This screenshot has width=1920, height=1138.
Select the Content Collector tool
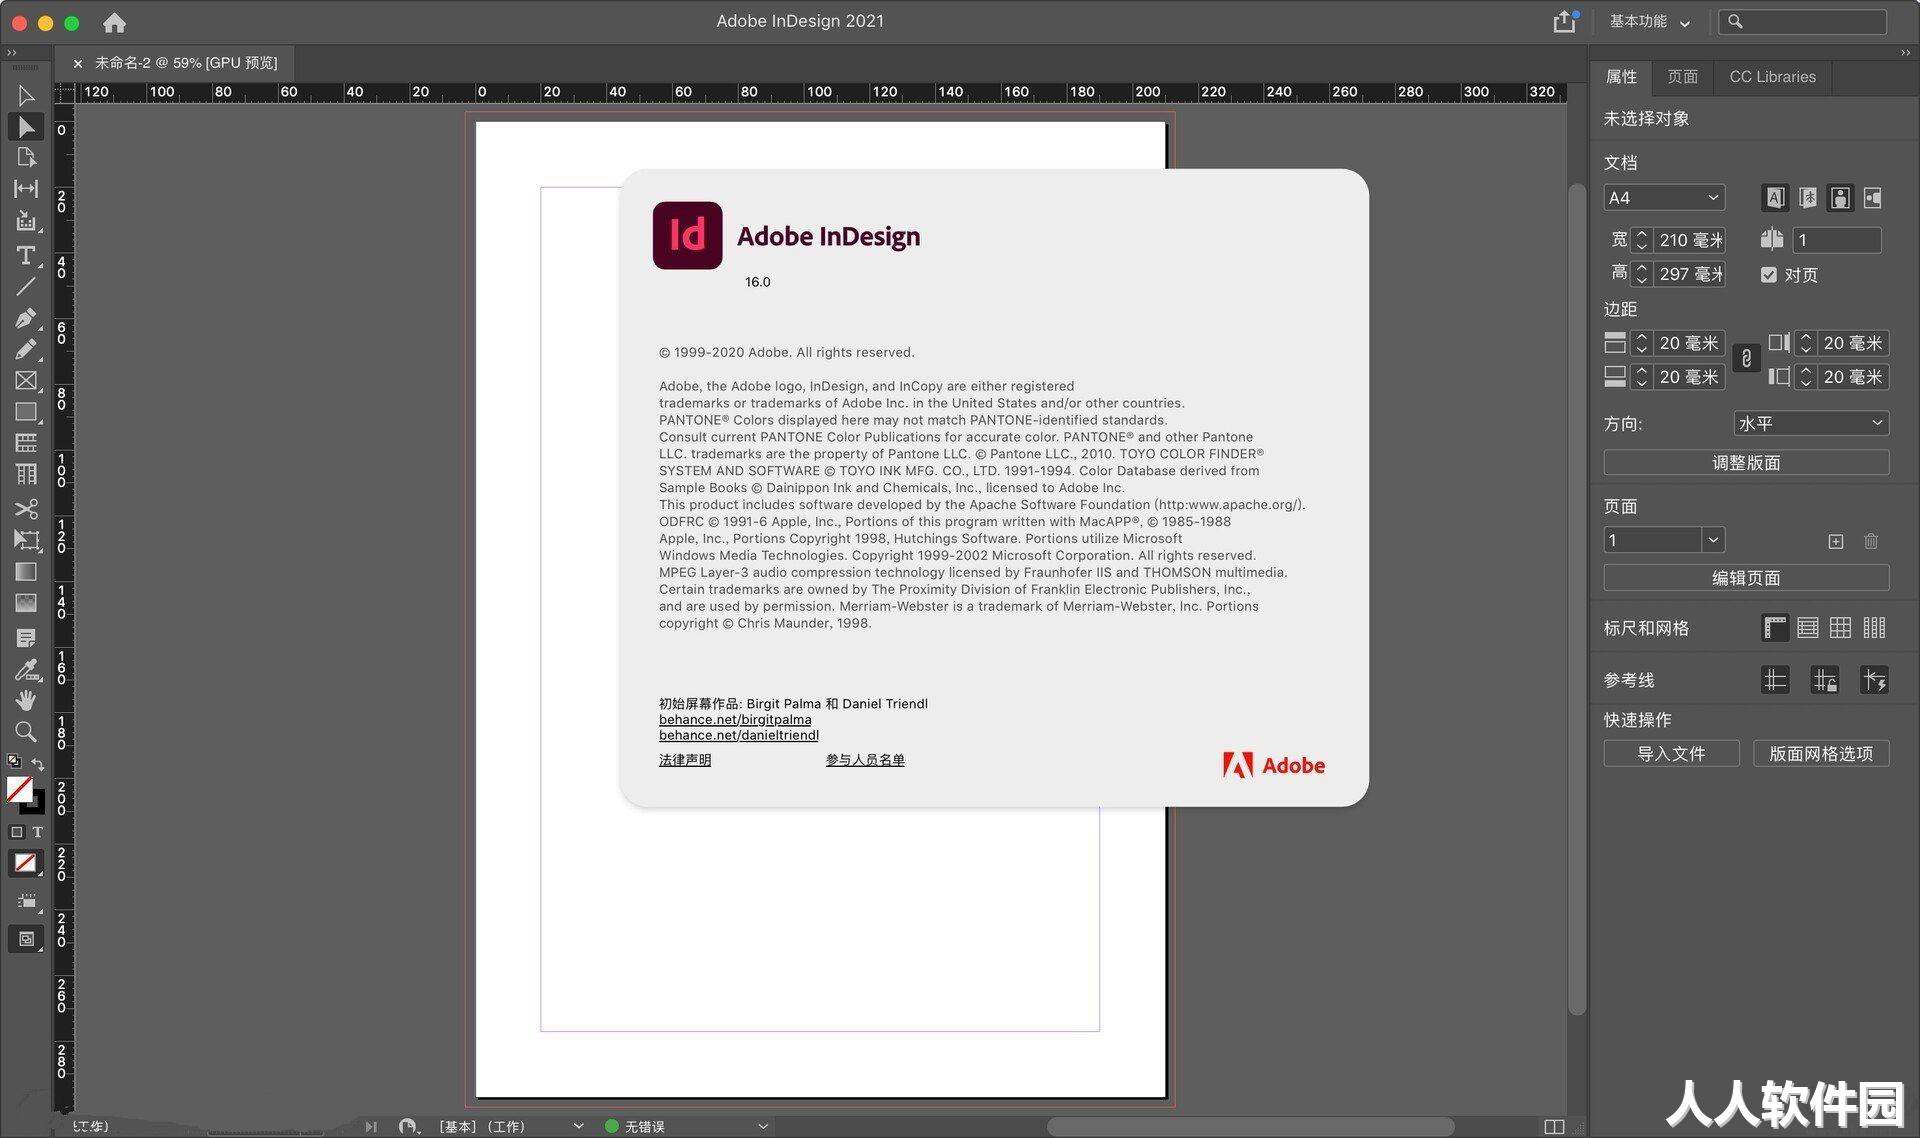tap(26, 221)
